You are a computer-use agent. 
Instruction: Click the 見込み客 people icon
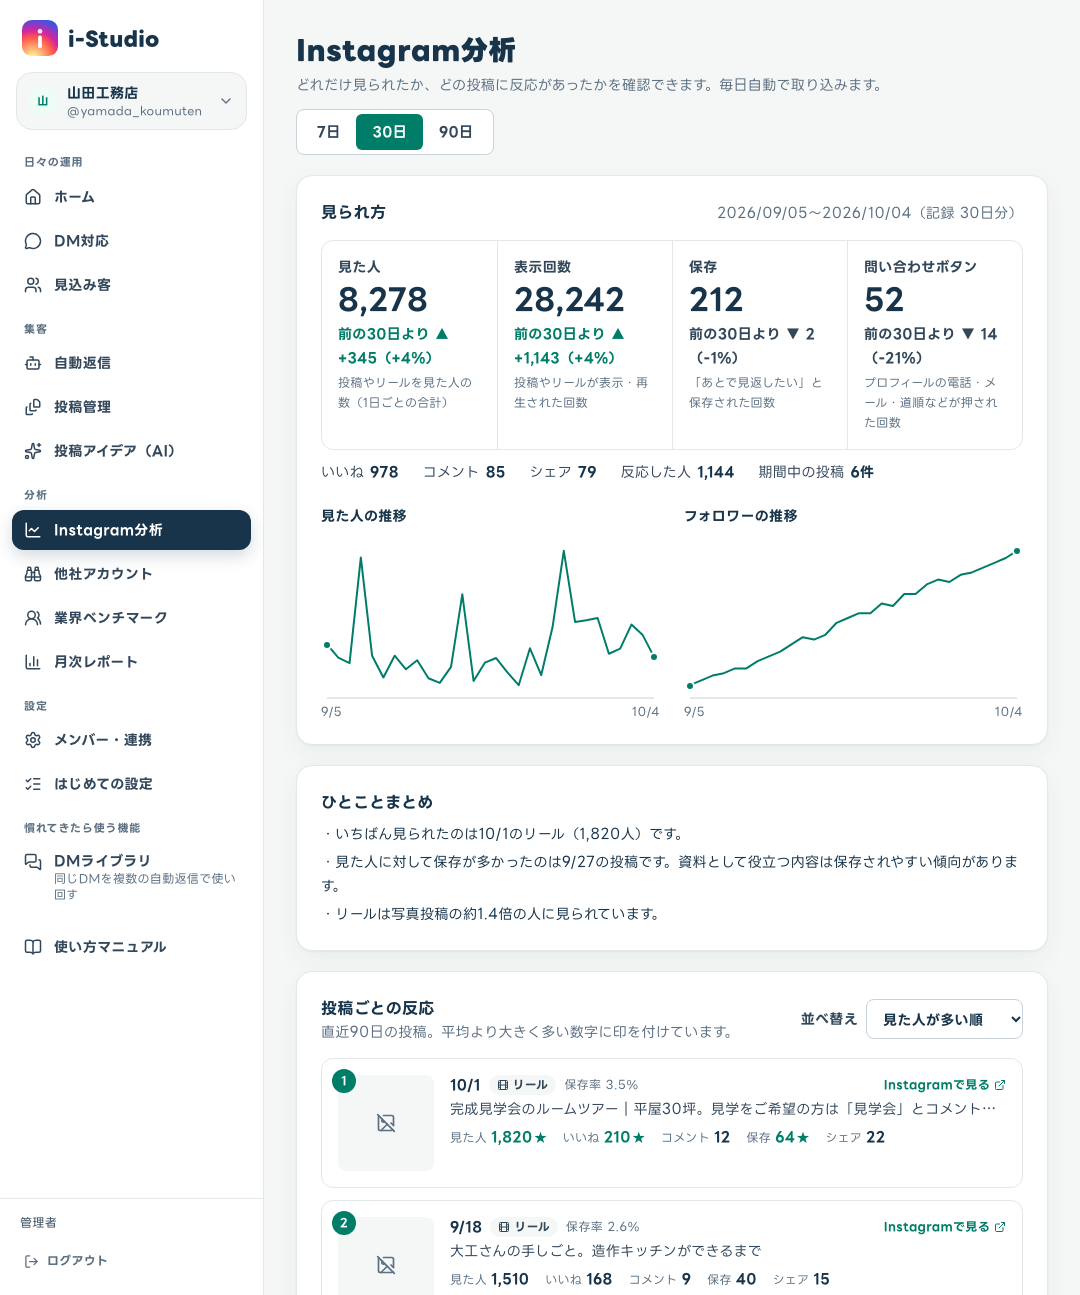coord(33,285)
